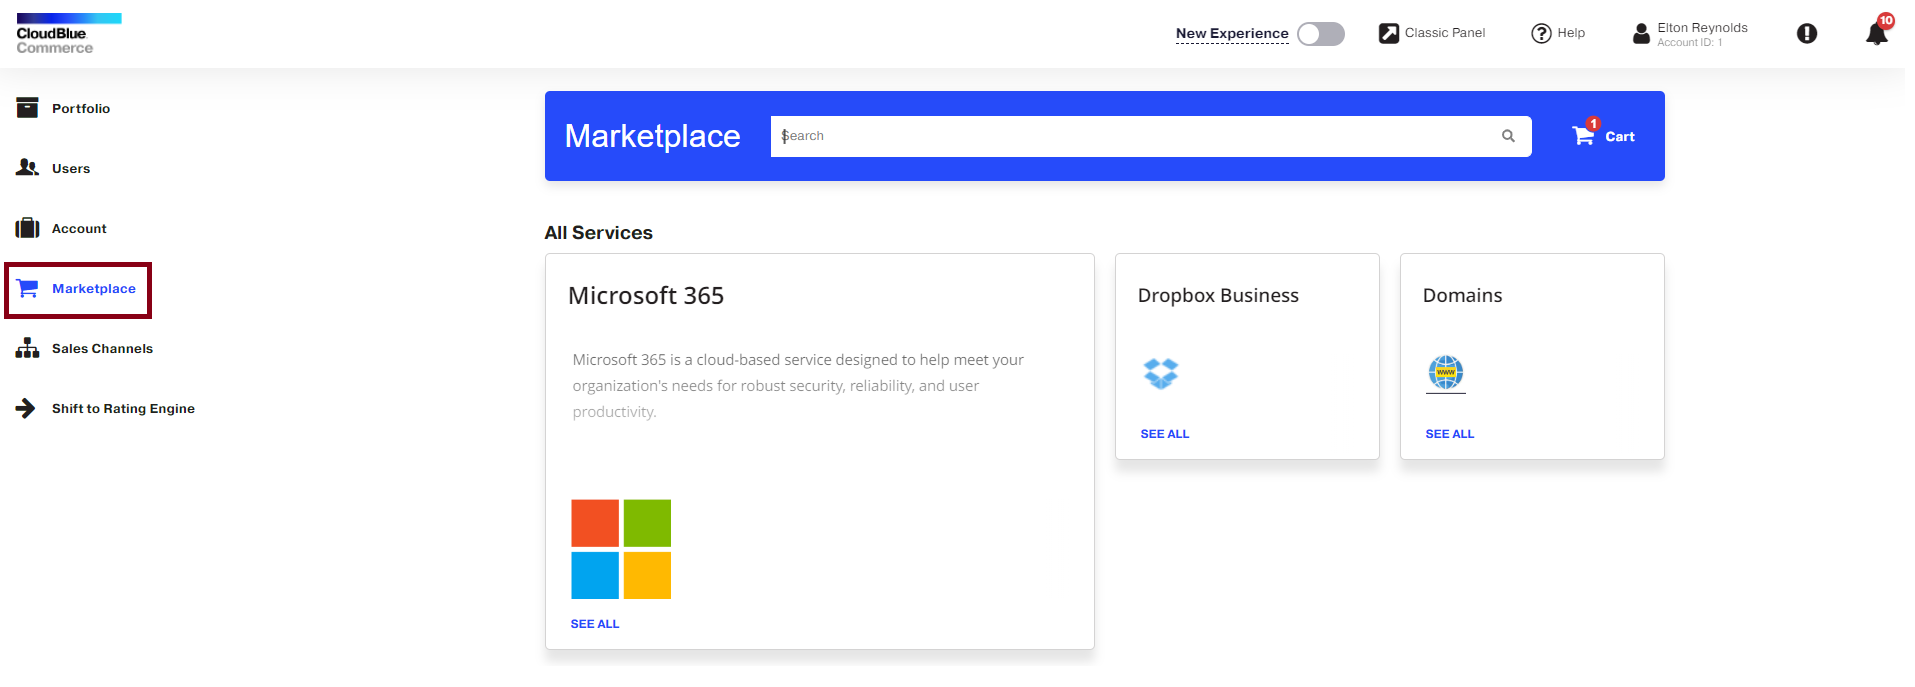
Task: Click the Help question mark icon
Action: (x=1541, y=33)
